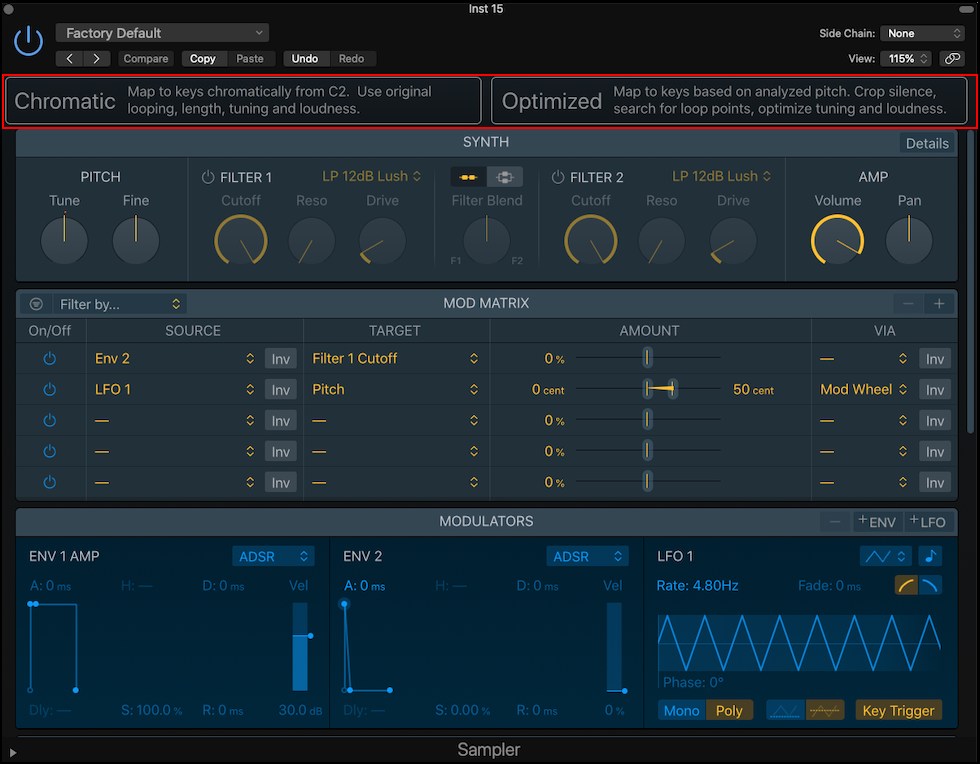Select the series filter configuration icon
Screen dimensions: 980x764
(x=468, y=178)
